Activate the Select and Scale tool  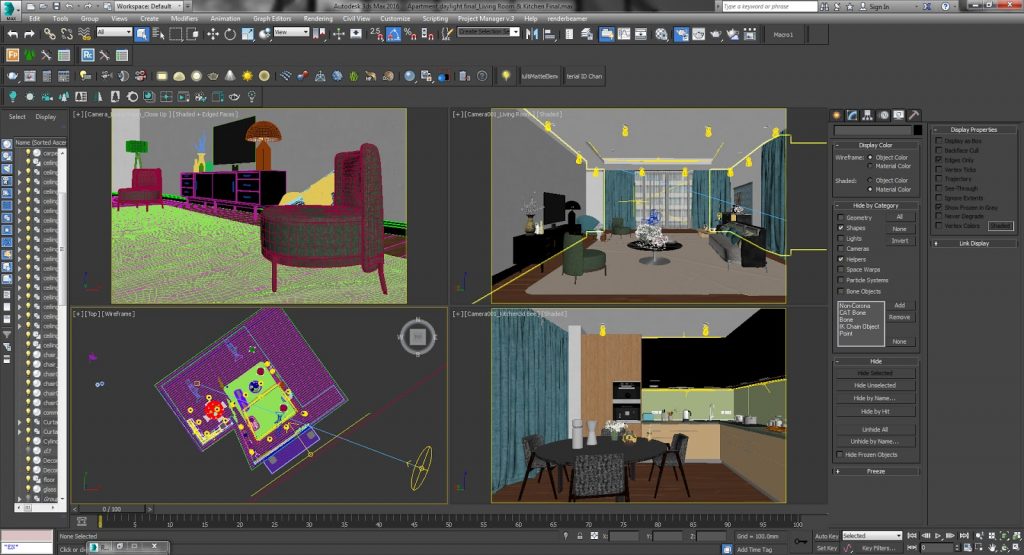(248, 34)
